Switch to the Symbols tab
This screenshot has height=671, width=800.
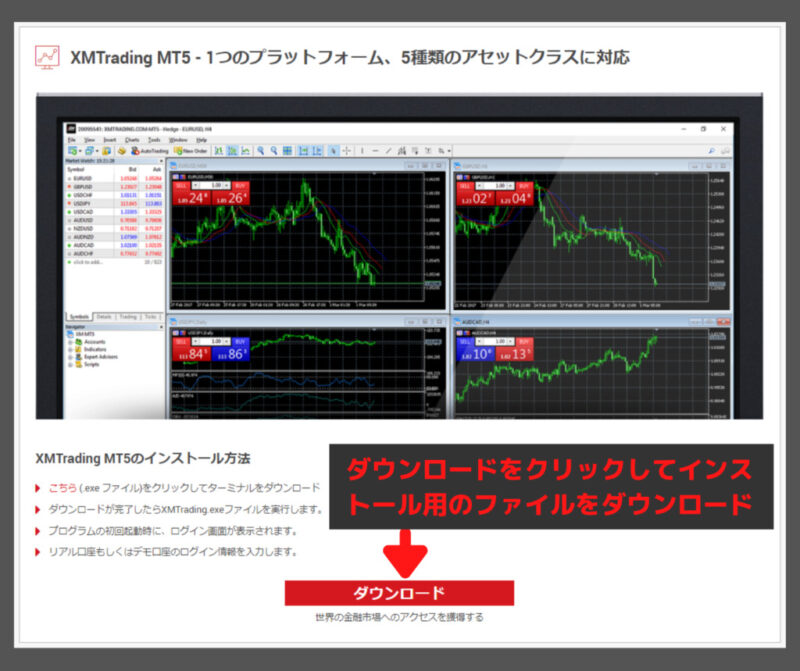pyautogui.click(x=79, y=317)
